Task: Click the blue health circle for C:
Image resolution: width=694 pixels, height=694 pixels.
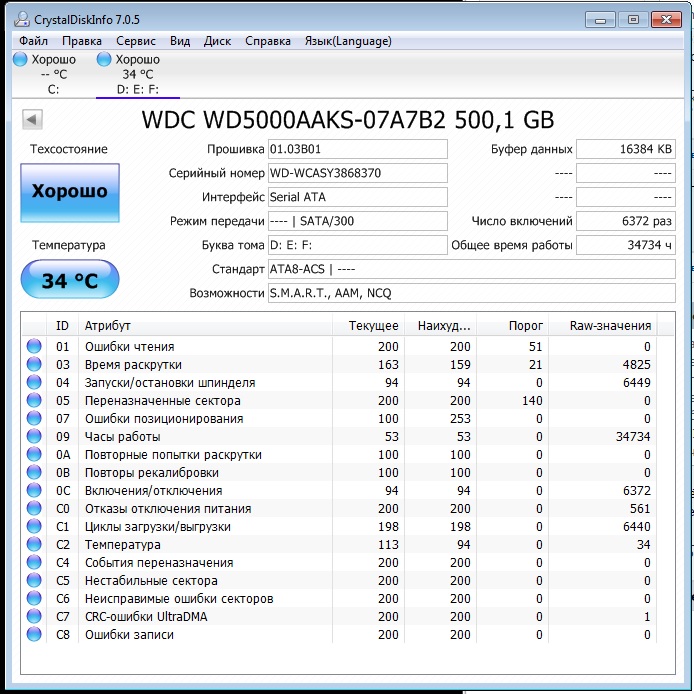Action: coord(20,59)
